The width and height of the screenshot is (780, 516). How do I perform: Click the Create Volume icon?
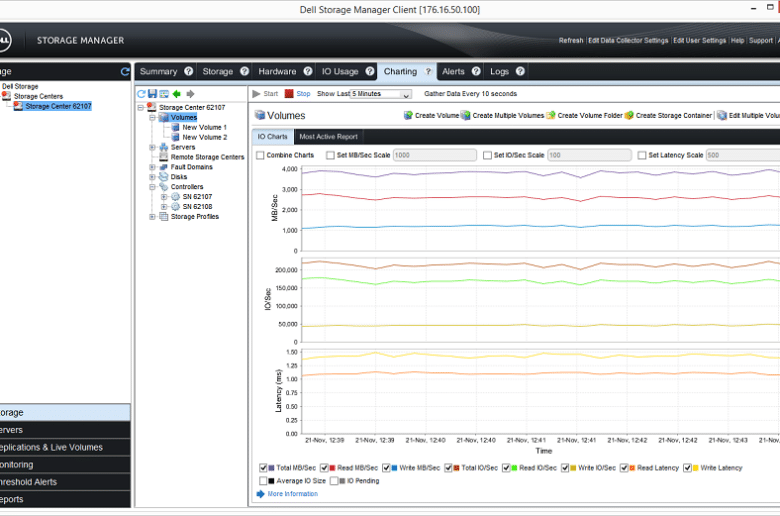[x=408, y=115]
